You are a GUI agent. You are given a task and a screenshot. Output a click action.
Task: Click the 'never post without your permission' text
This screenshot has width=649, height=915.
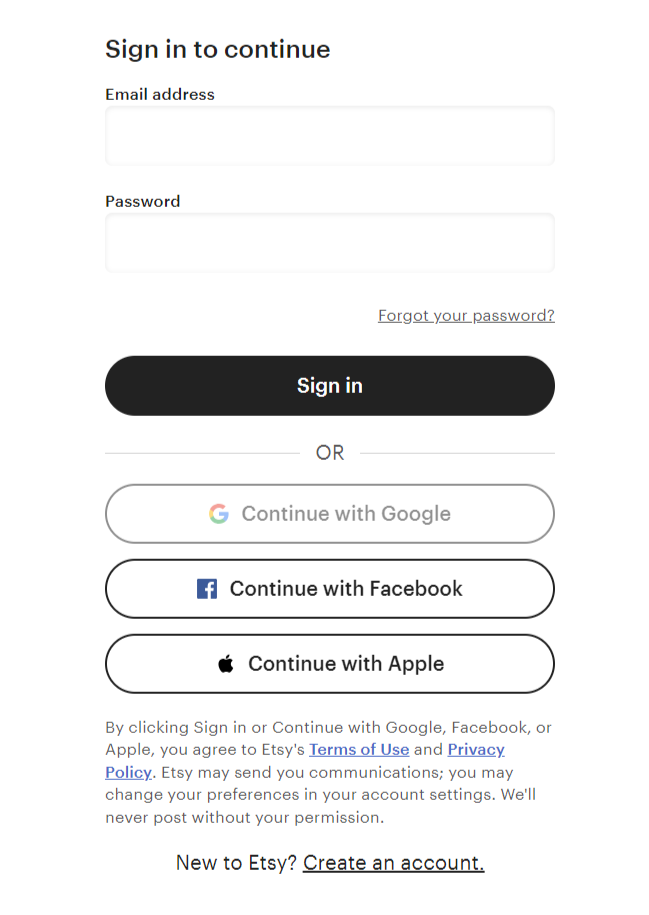(x=244, y=818)
